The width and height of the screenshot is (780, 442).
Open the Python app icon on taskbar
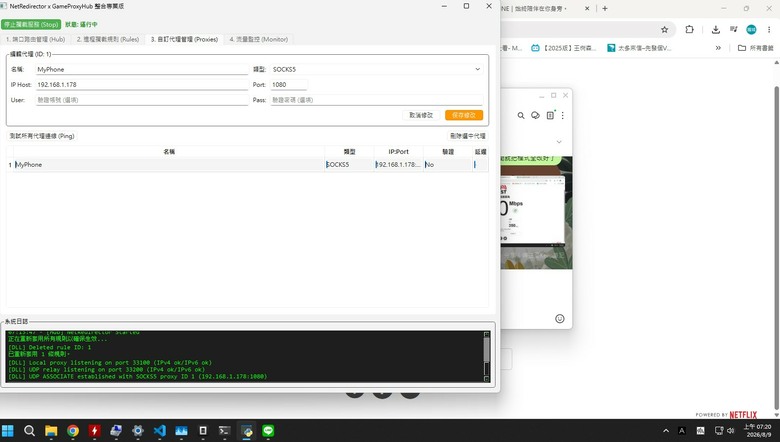(247, 431)
